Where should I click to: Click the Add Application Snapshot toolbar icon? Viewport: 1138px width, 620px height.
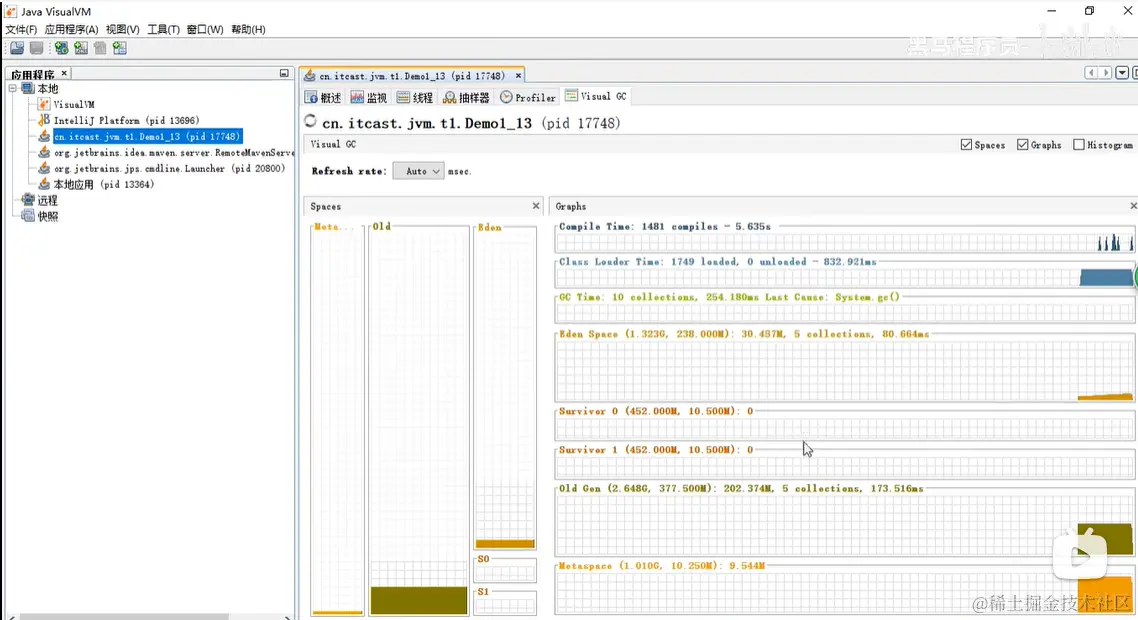(x=120, y=48)
